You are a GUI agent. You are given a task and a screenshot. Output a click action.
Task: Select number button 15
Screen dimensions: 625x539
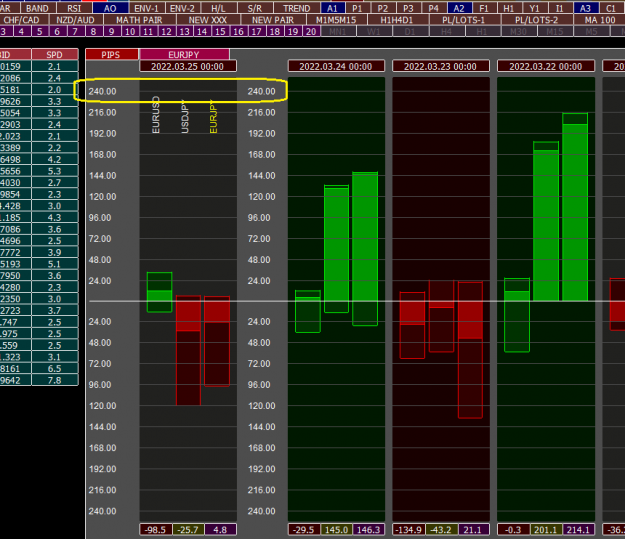220,31
